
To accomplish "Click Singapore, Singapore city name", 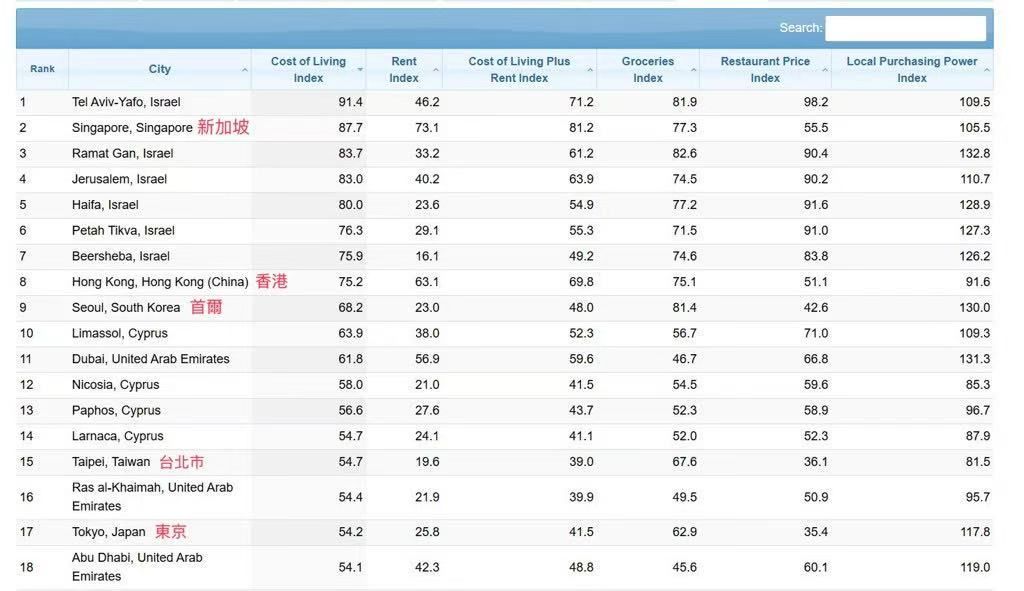I will point(132,128).
